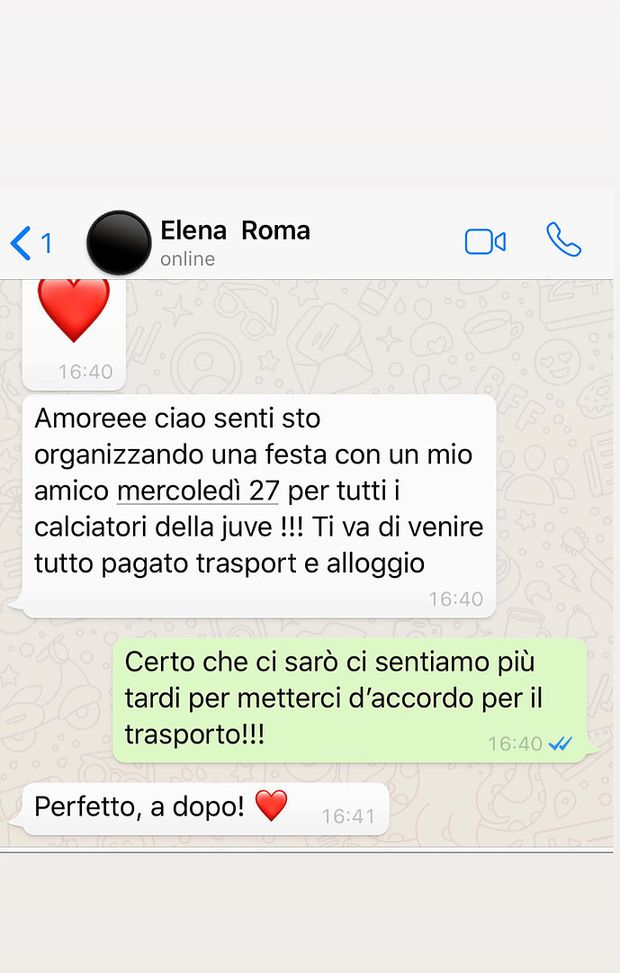The width and height of the screenshot is (620, 973).
Task: Select the green Certo che ci sarò message
Action: pos(350,701)
